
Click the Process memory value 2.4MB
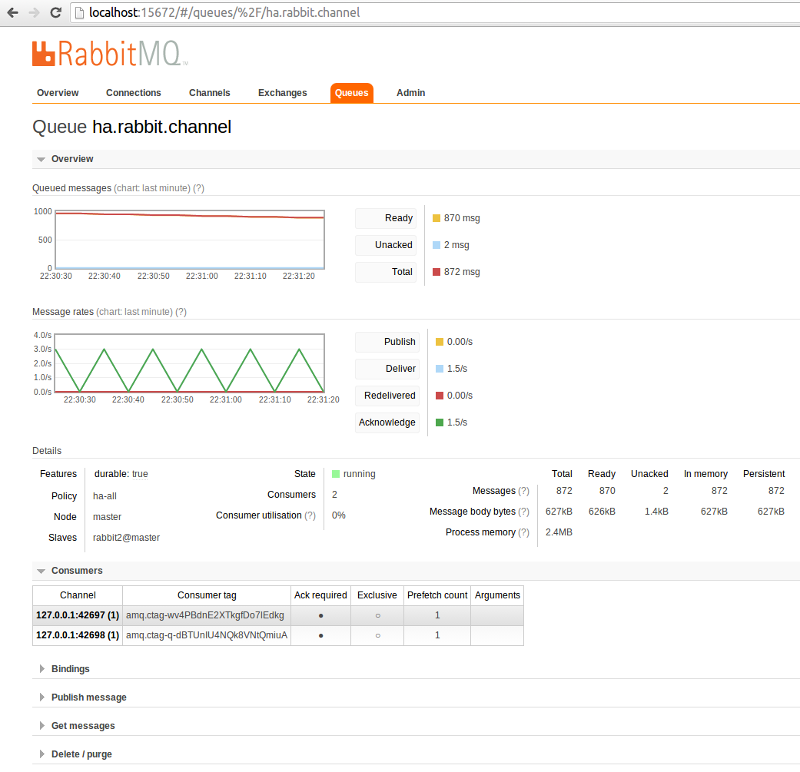tap(559, 532)
